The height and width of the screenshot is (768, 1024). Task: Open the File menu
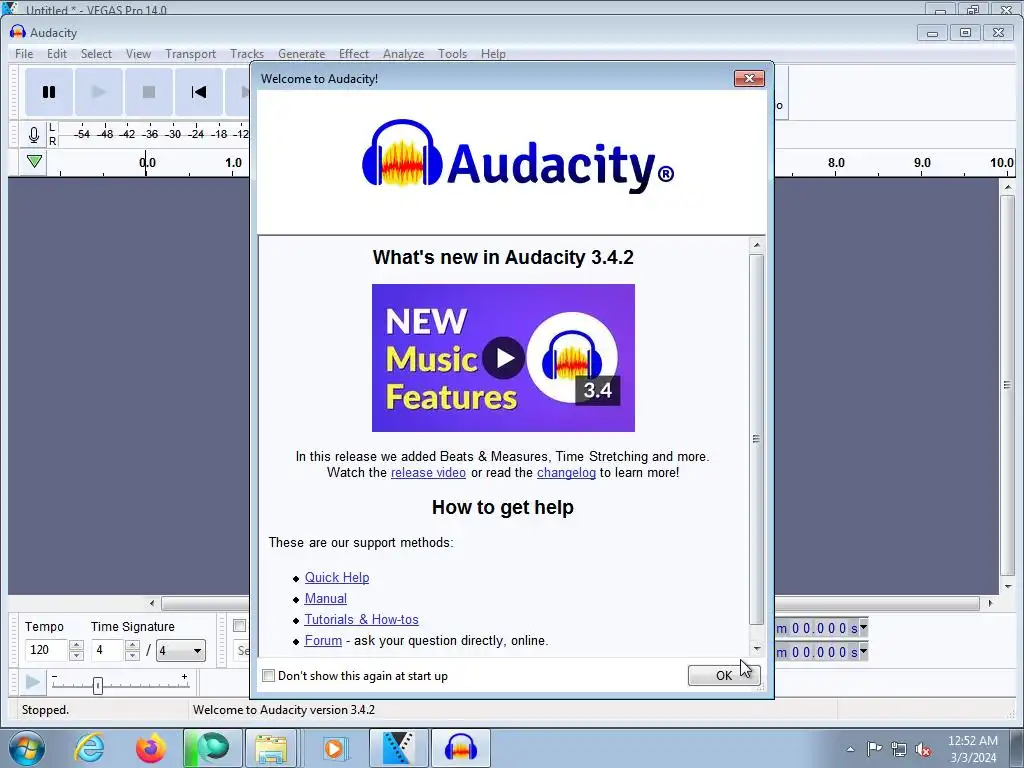(x=24, y=54)
